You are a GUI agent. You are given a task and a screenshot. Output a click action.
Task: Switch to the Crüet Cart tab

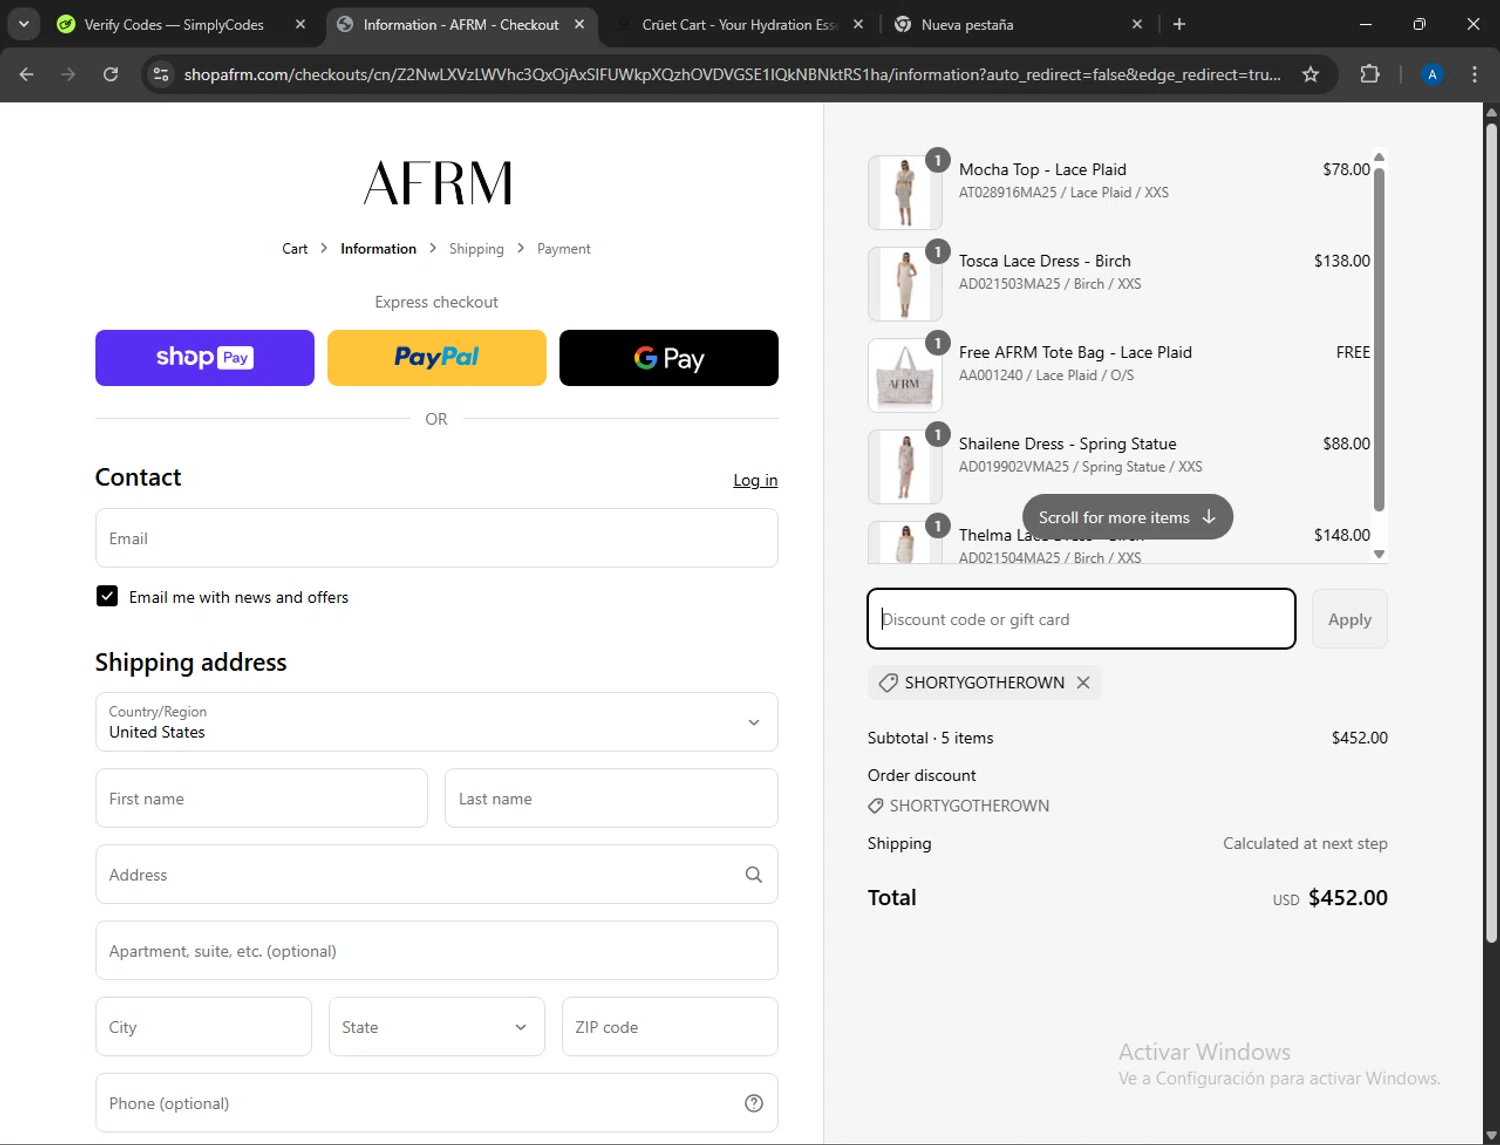point(740,24)
